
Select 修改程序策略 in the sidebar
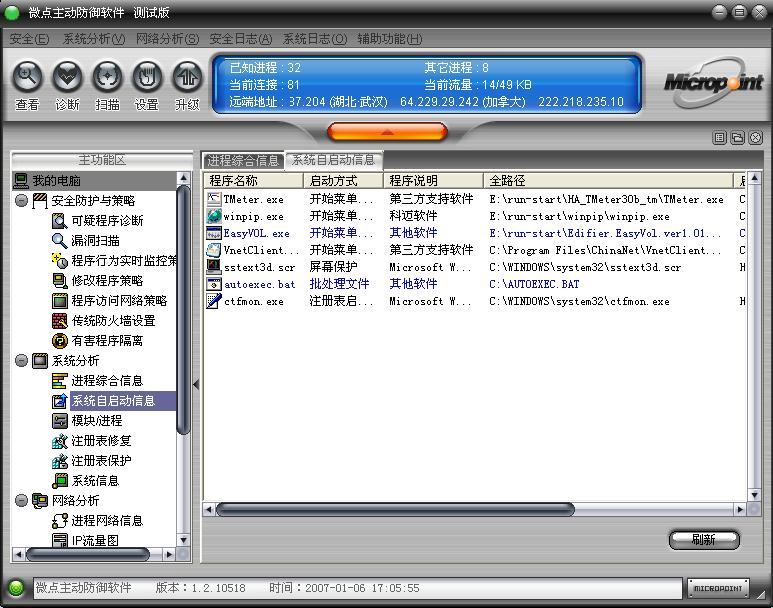[x=107, y=281]
